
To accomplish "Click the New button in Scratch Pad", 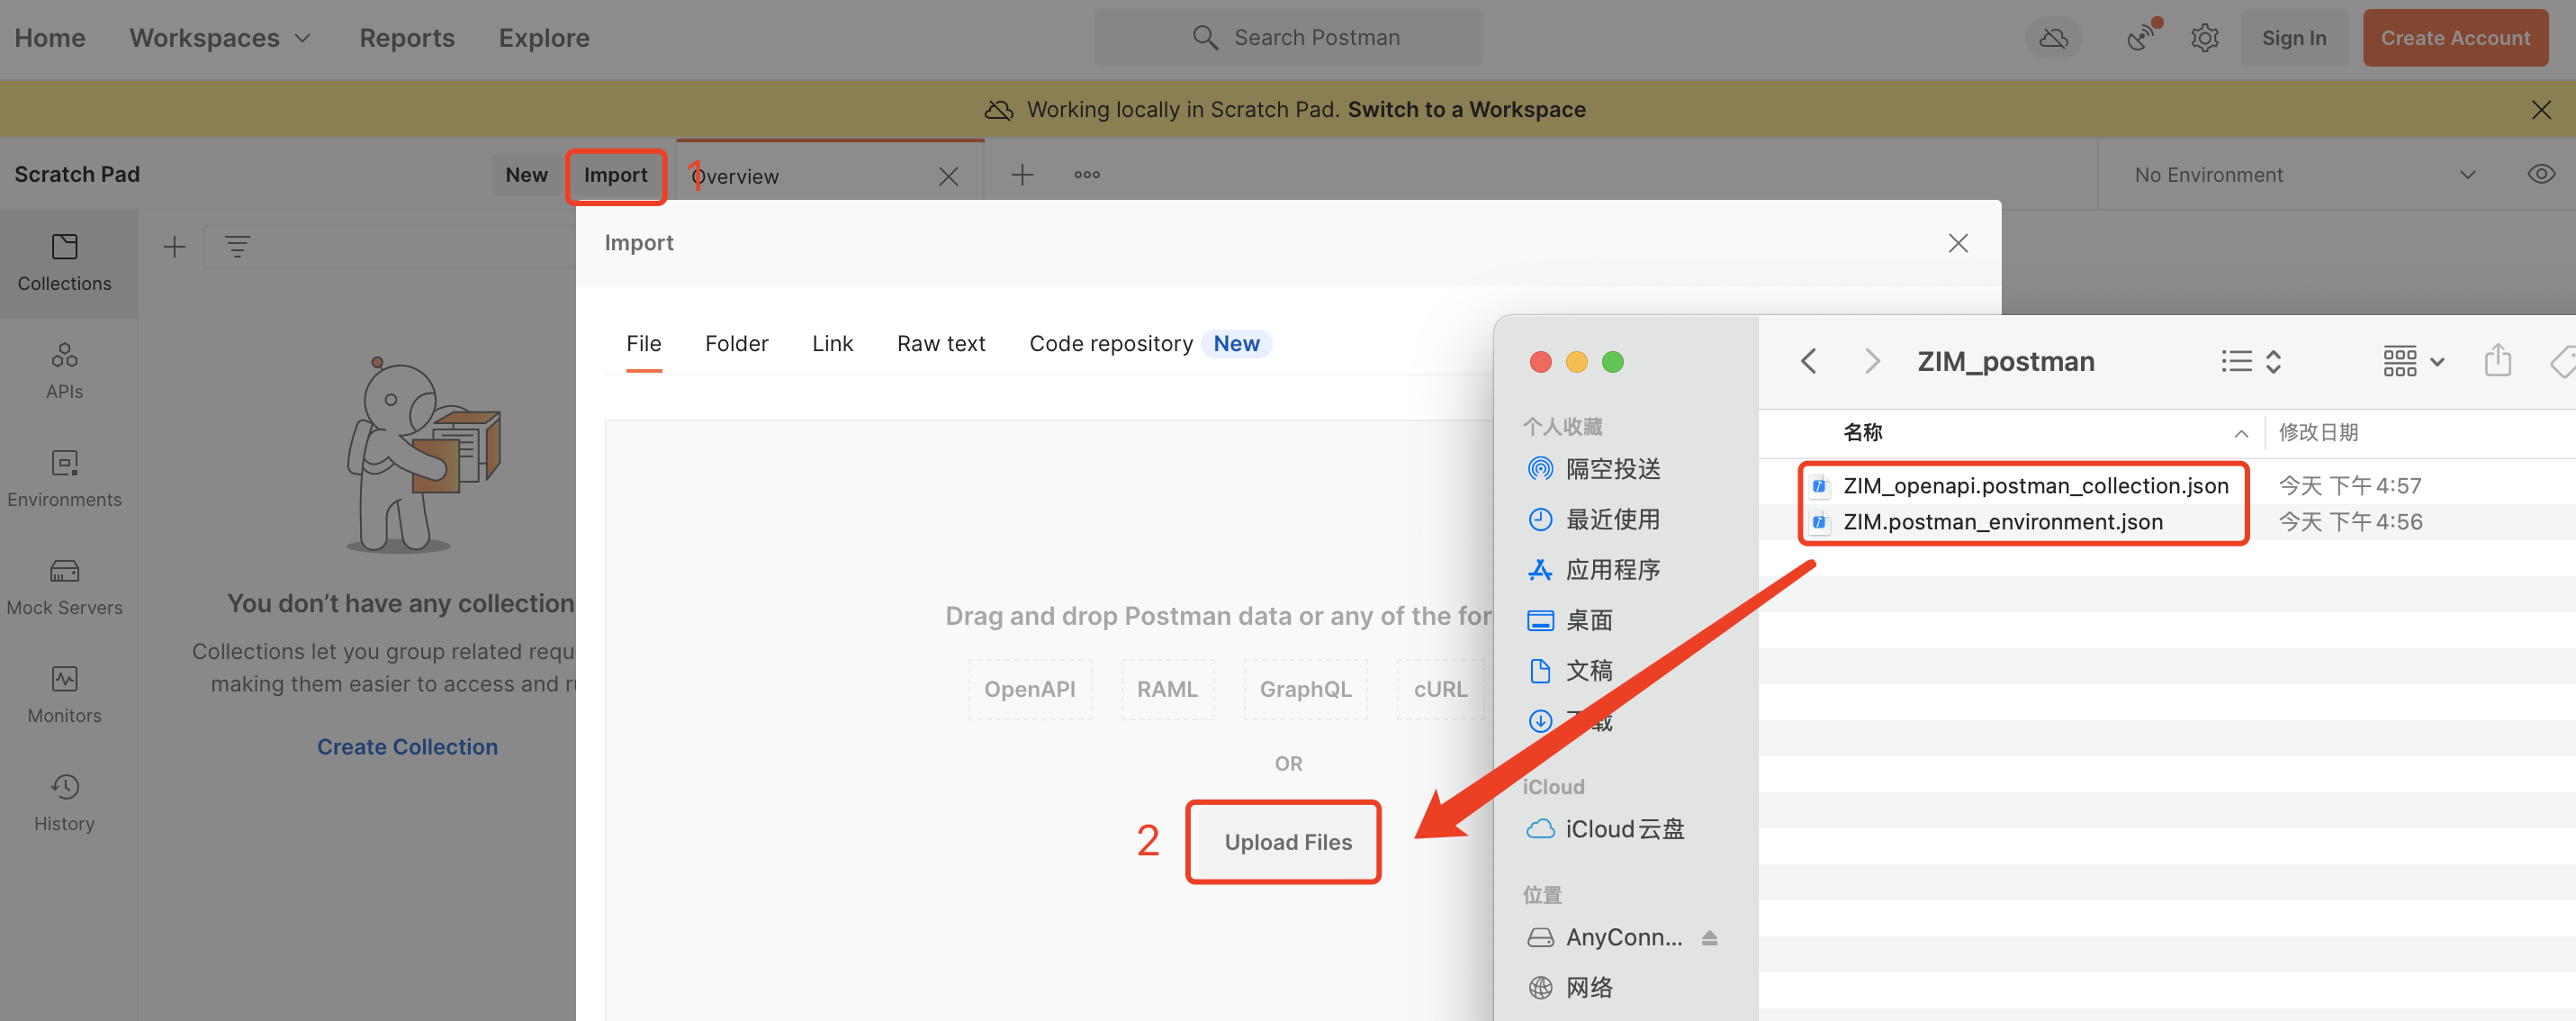I will tap(526, 175).
